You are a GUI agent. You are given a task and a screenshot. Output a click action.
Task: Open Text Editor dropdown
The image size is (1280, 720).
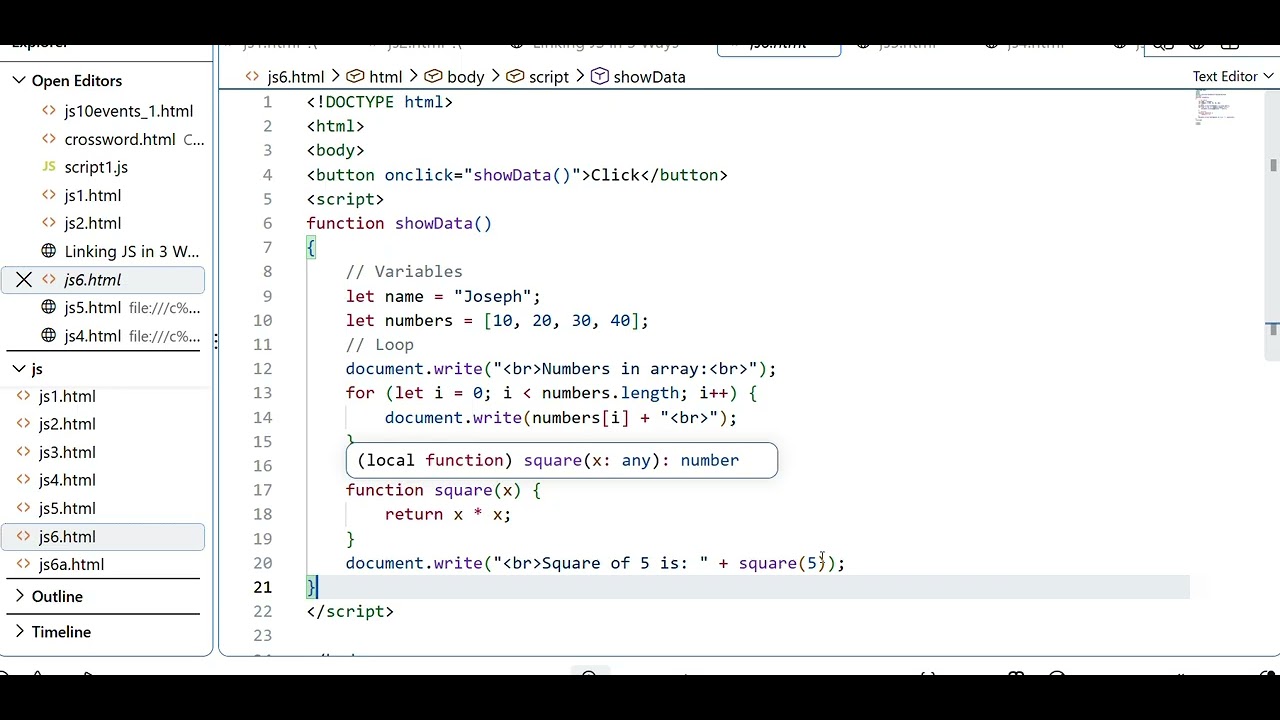tap(1233, 76)
